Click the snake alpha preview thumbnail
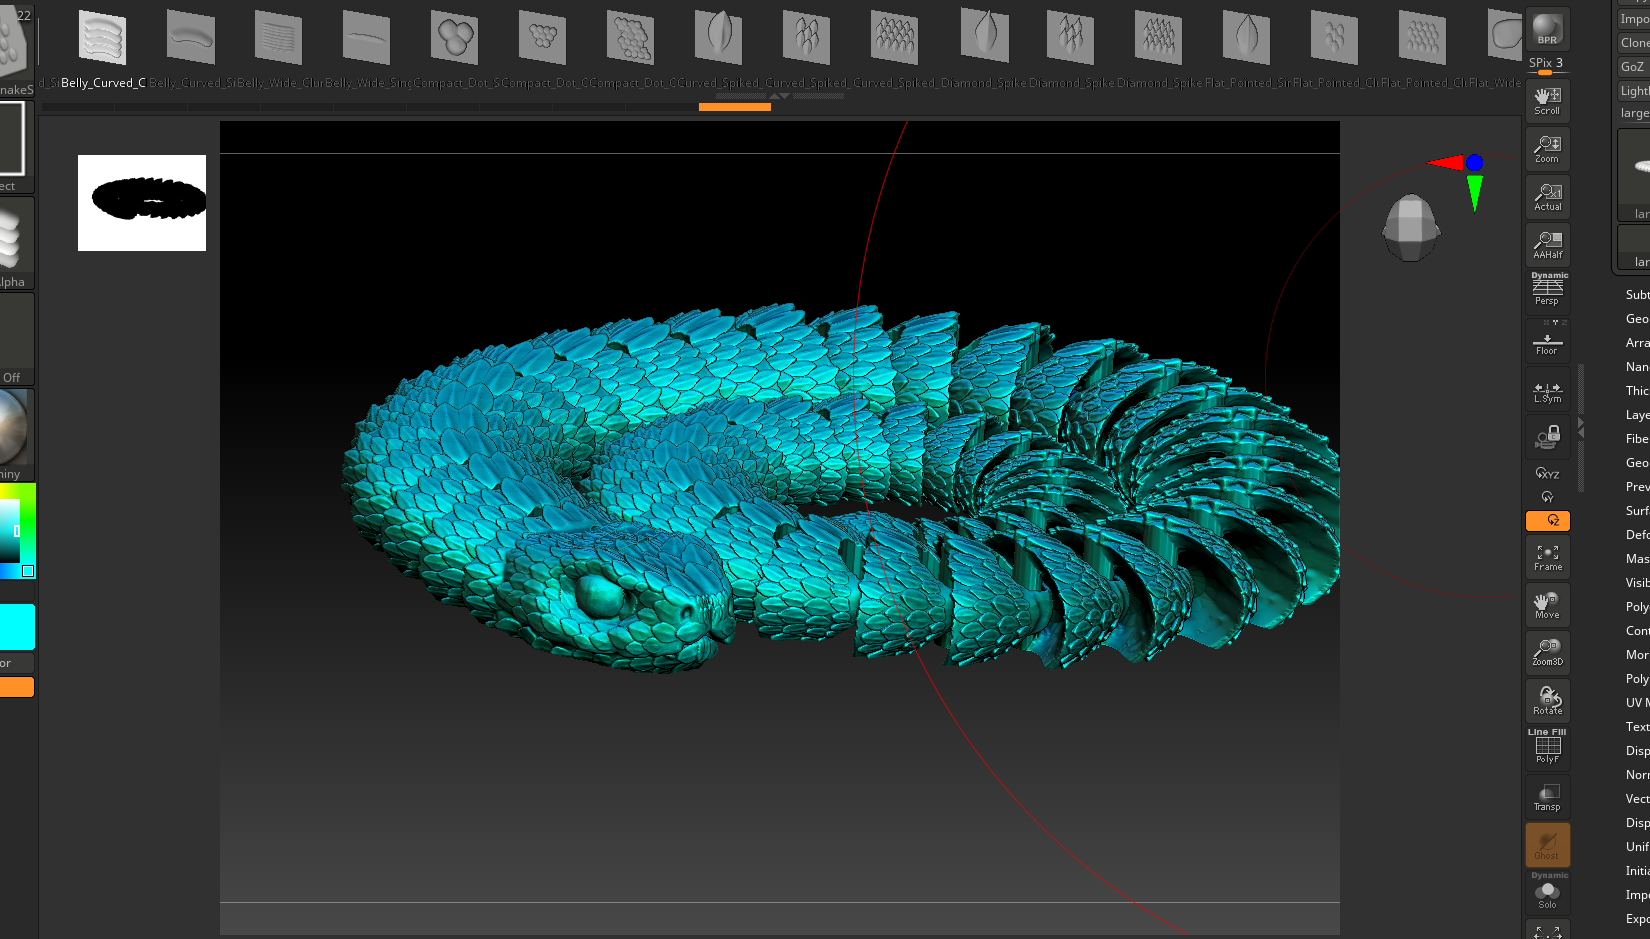 [x=142, y=202]
